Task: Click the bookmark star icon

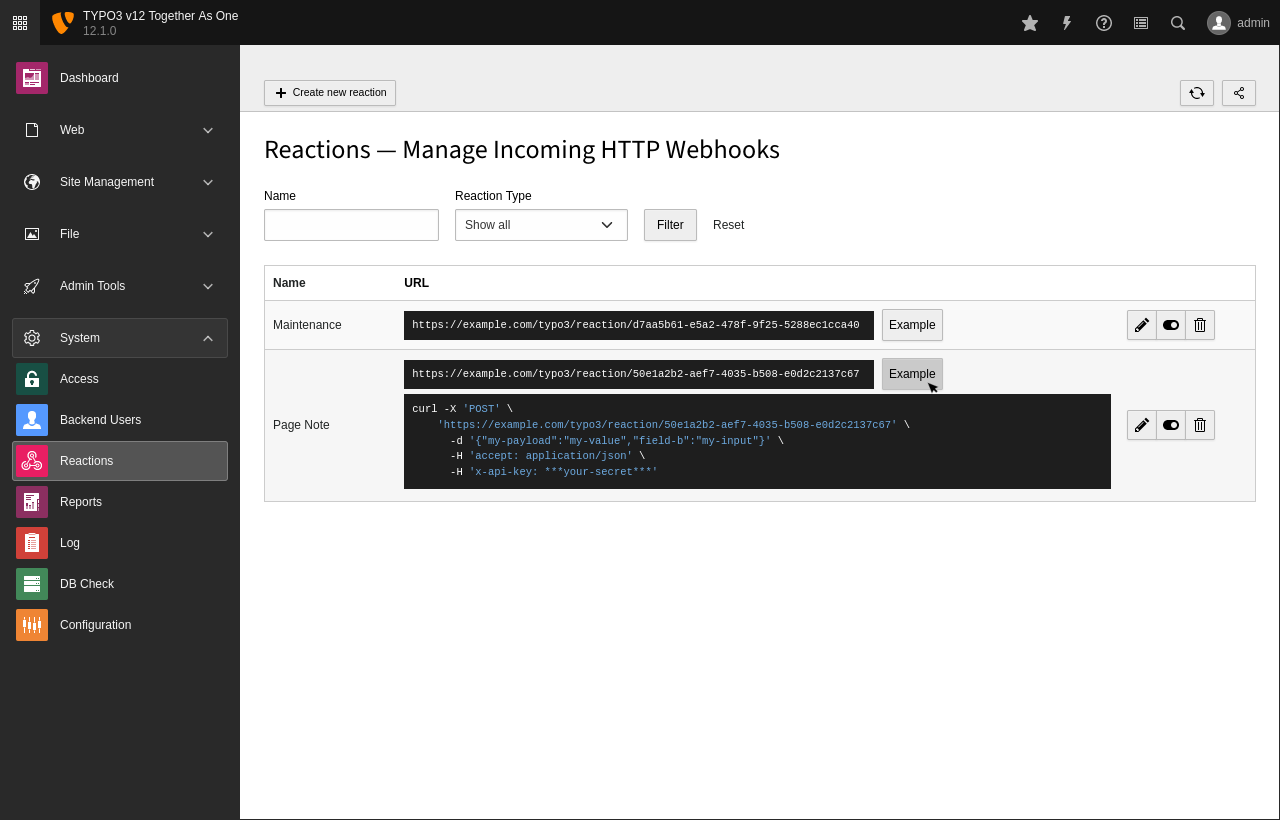Action: [1029, 22]
